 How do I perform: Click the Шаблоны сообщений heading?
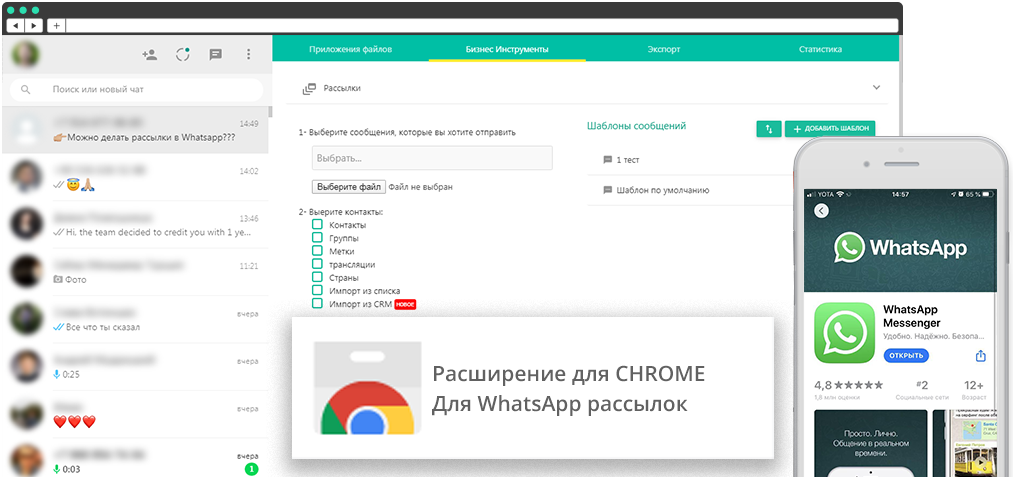click(x=636, y=126)
